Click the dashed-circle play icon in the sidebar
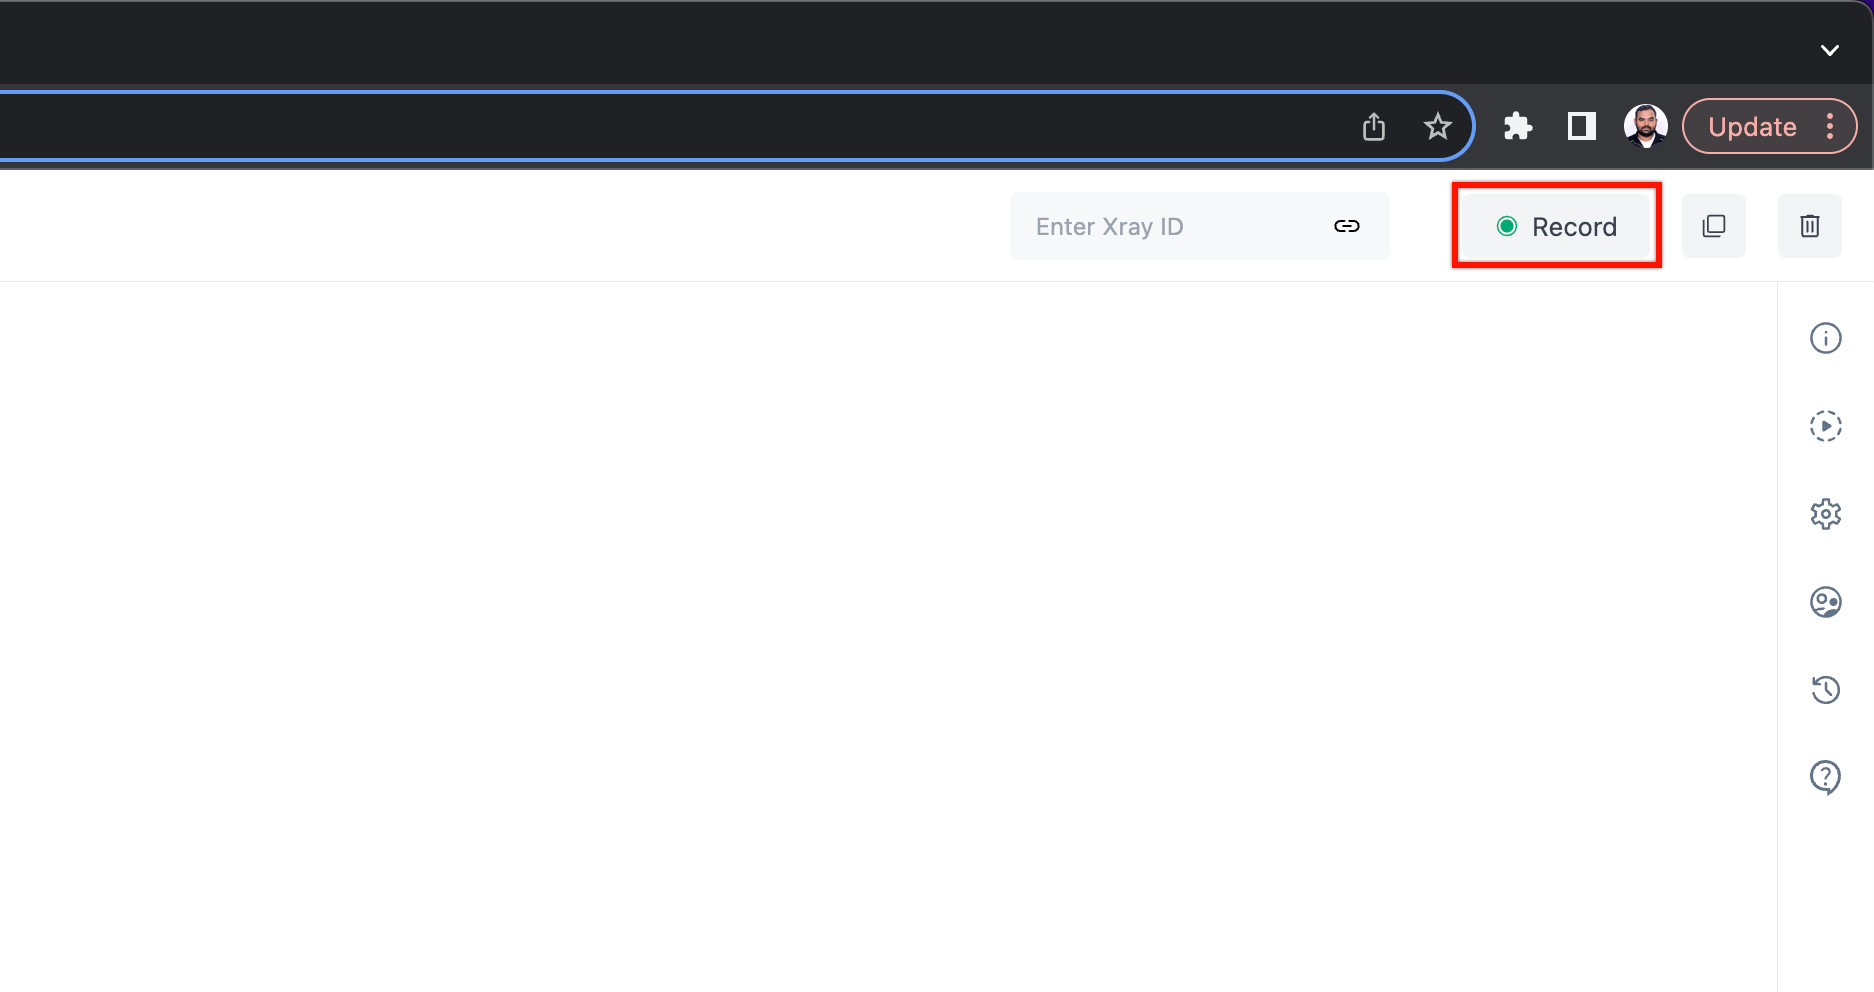The image size is (1874, 992). [1826, 426]
